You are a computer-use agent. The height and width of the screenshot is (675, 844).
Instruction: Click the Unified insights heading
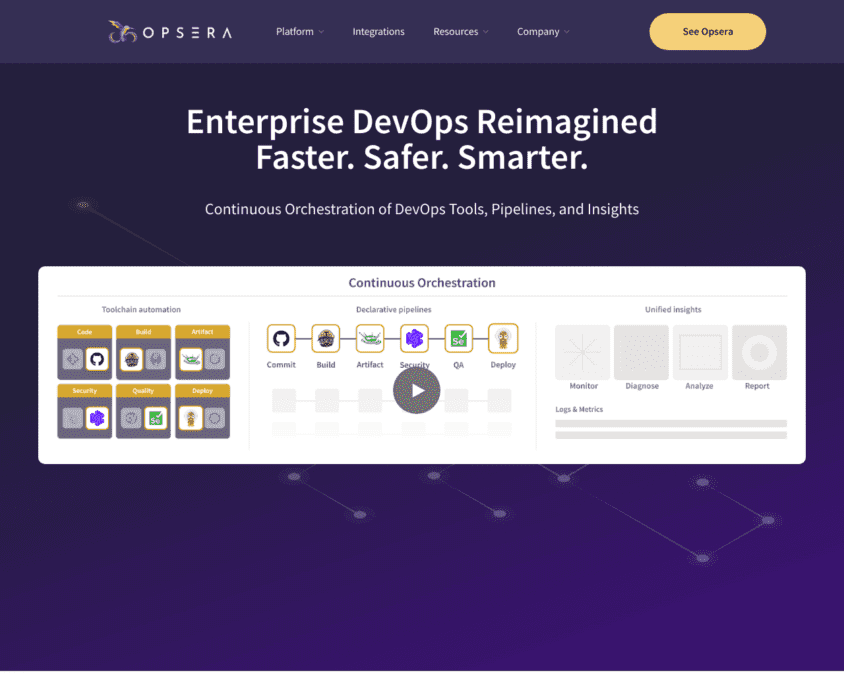[673, 310]
